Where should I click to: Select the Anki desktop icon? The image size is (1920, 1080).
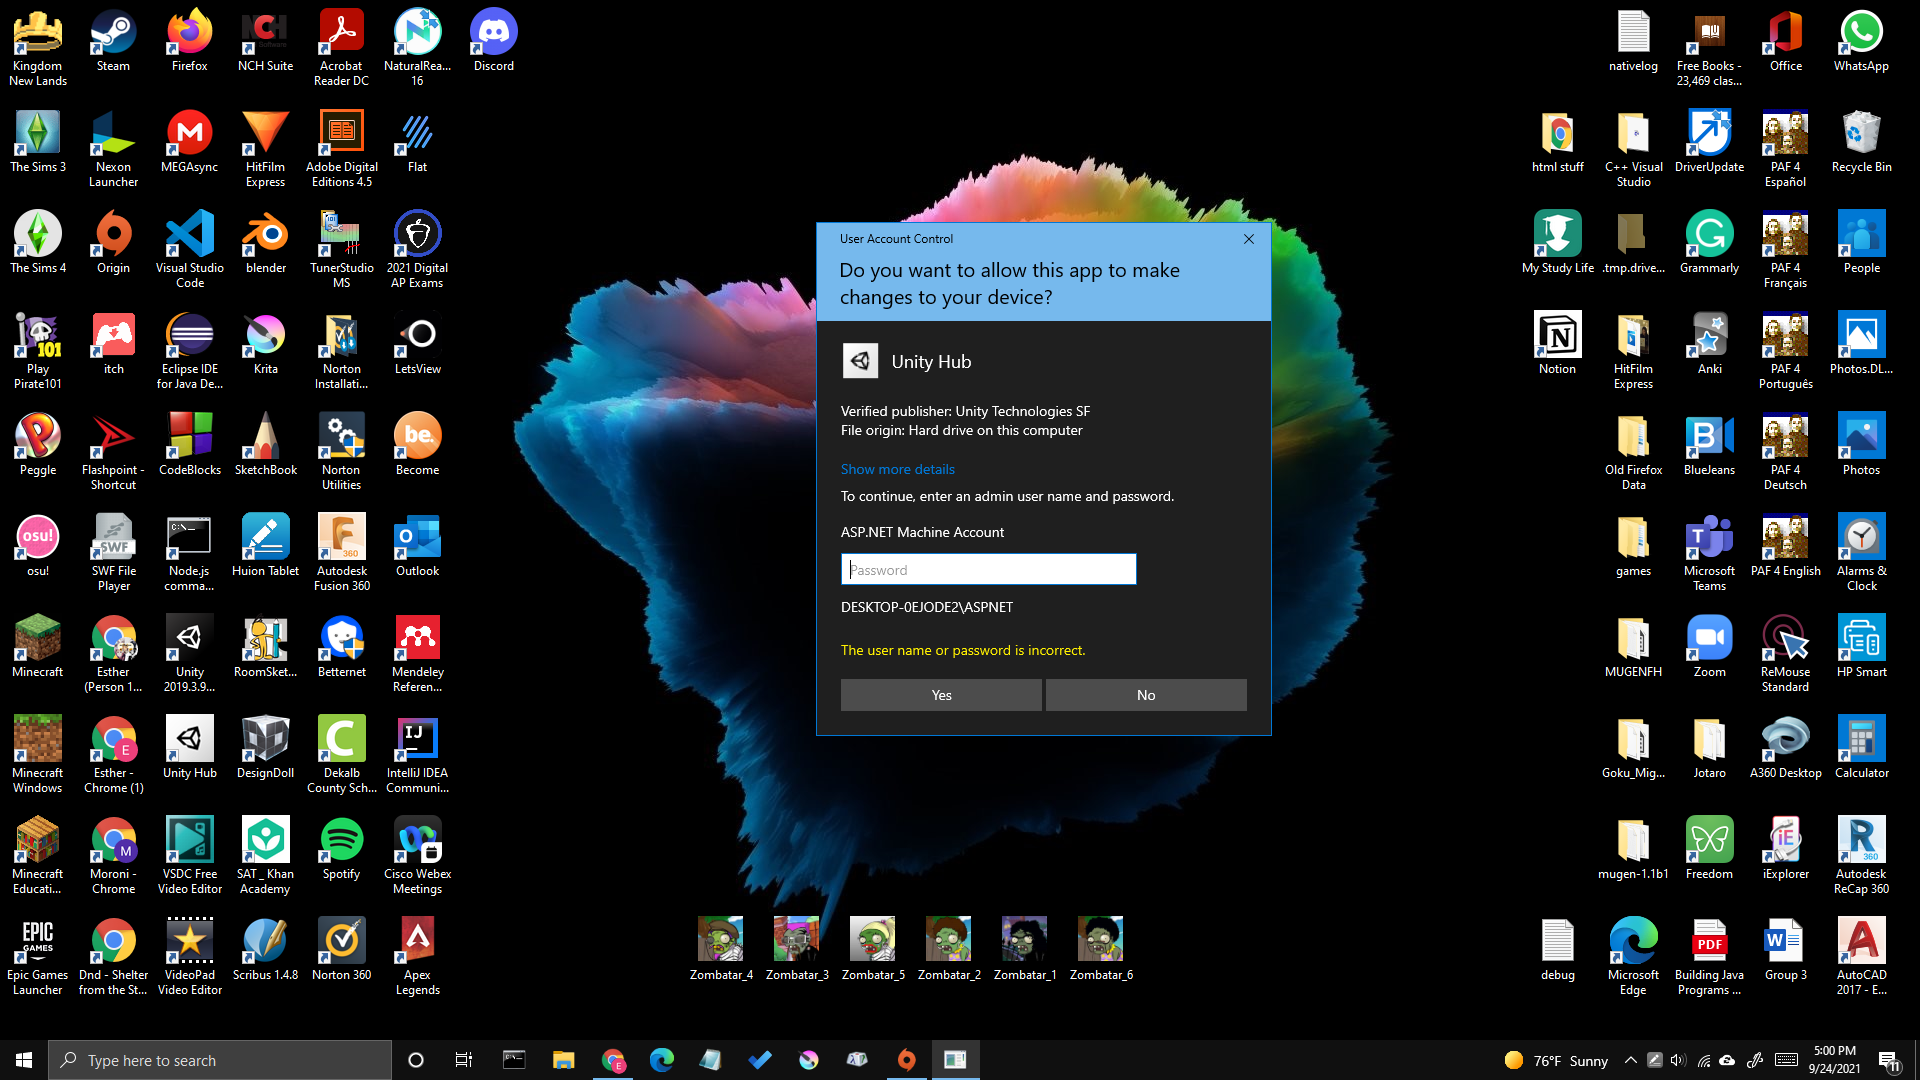[1709, 344]
